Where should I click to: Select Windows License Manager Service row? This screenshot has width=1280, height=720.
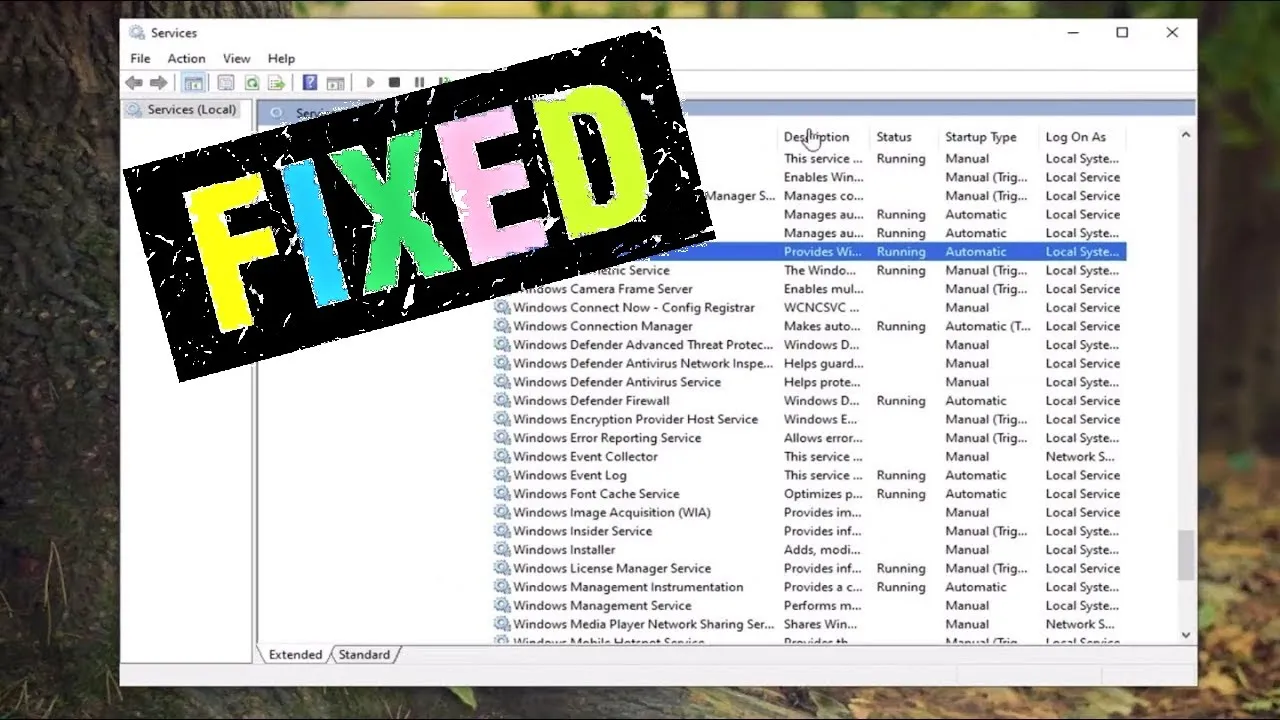(x=809, y=569)
